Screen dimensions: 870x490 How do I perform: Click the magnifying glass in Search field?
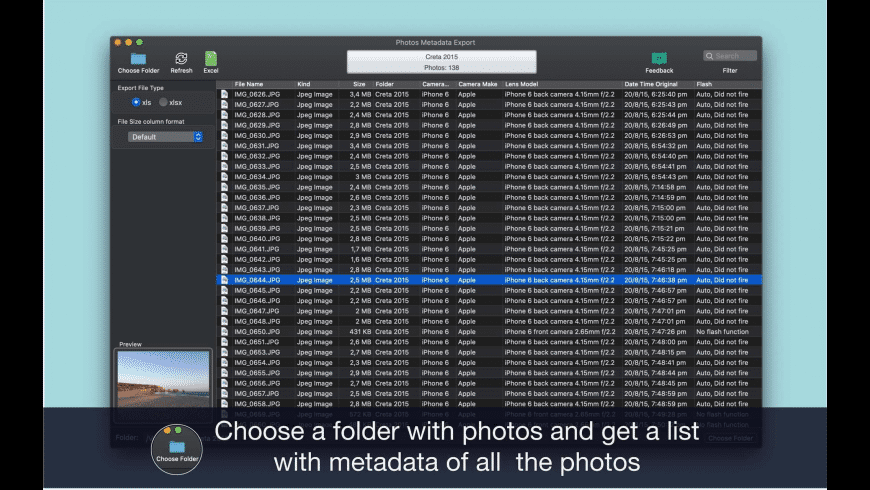pos(709,56)
